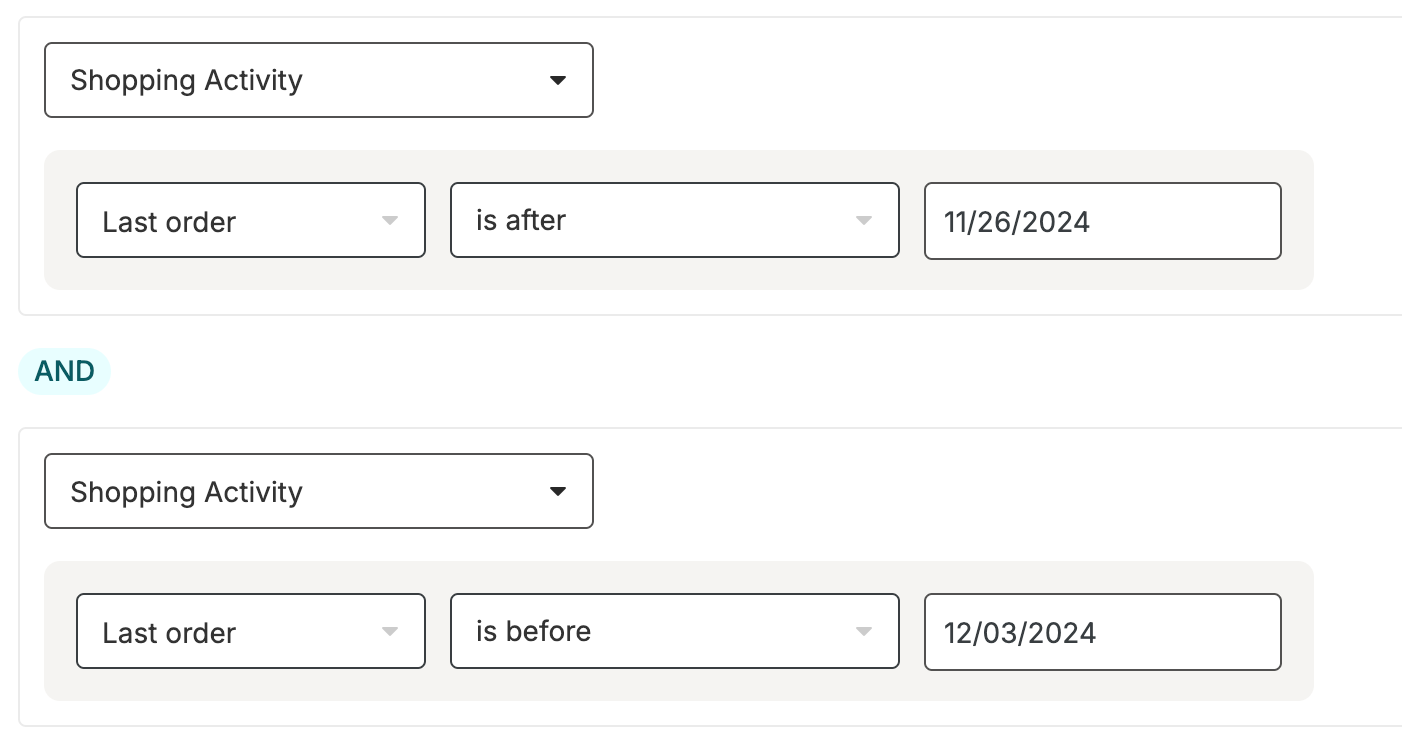The image size is (1402, 746).
Task: Select the 'is after' label text
Action: click(521, 220)
